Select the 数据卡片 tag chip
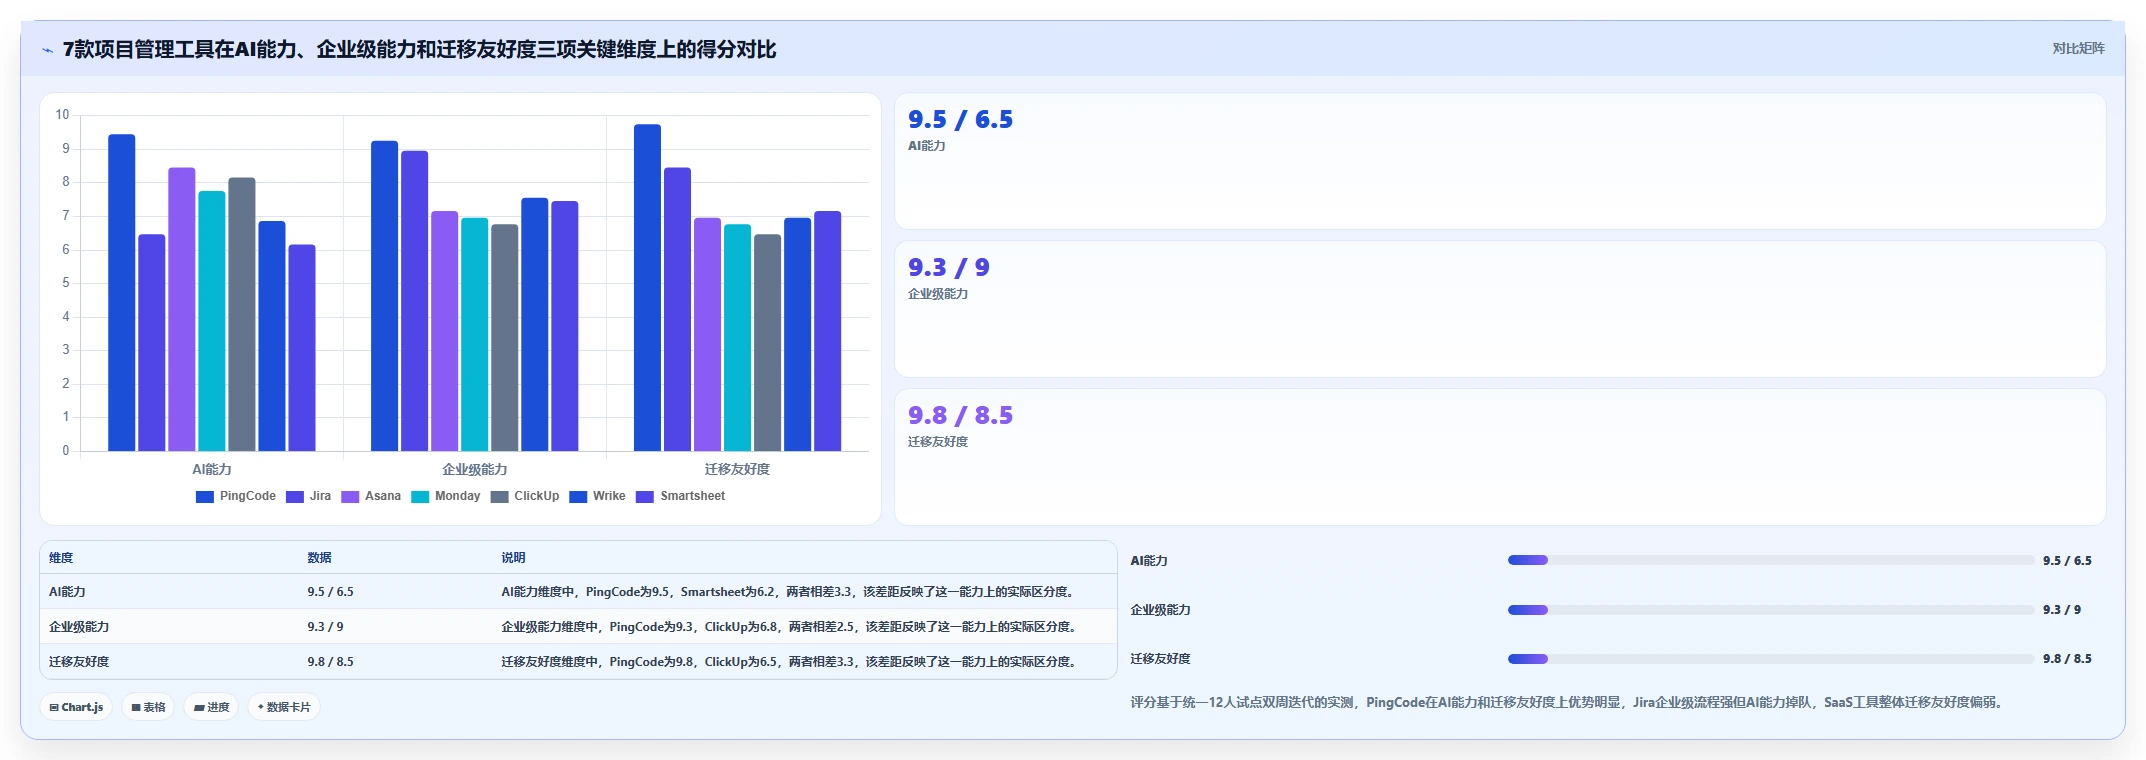 284,707
